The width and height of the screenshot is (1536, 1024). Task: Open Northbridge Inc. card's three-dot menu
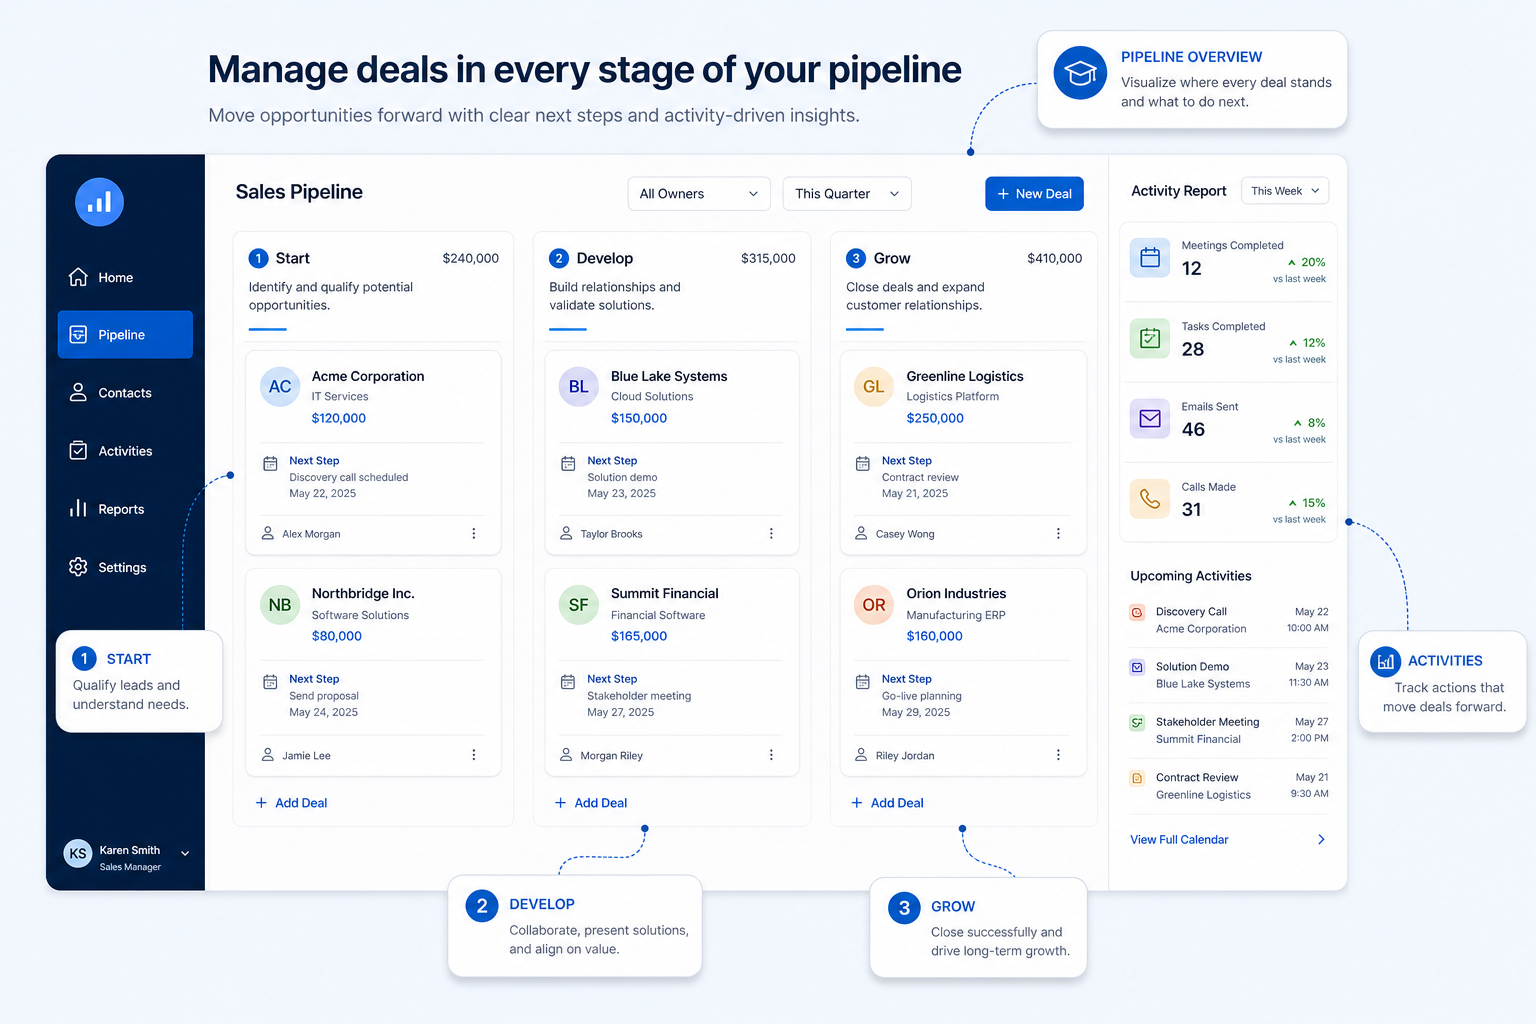[474, 755]
